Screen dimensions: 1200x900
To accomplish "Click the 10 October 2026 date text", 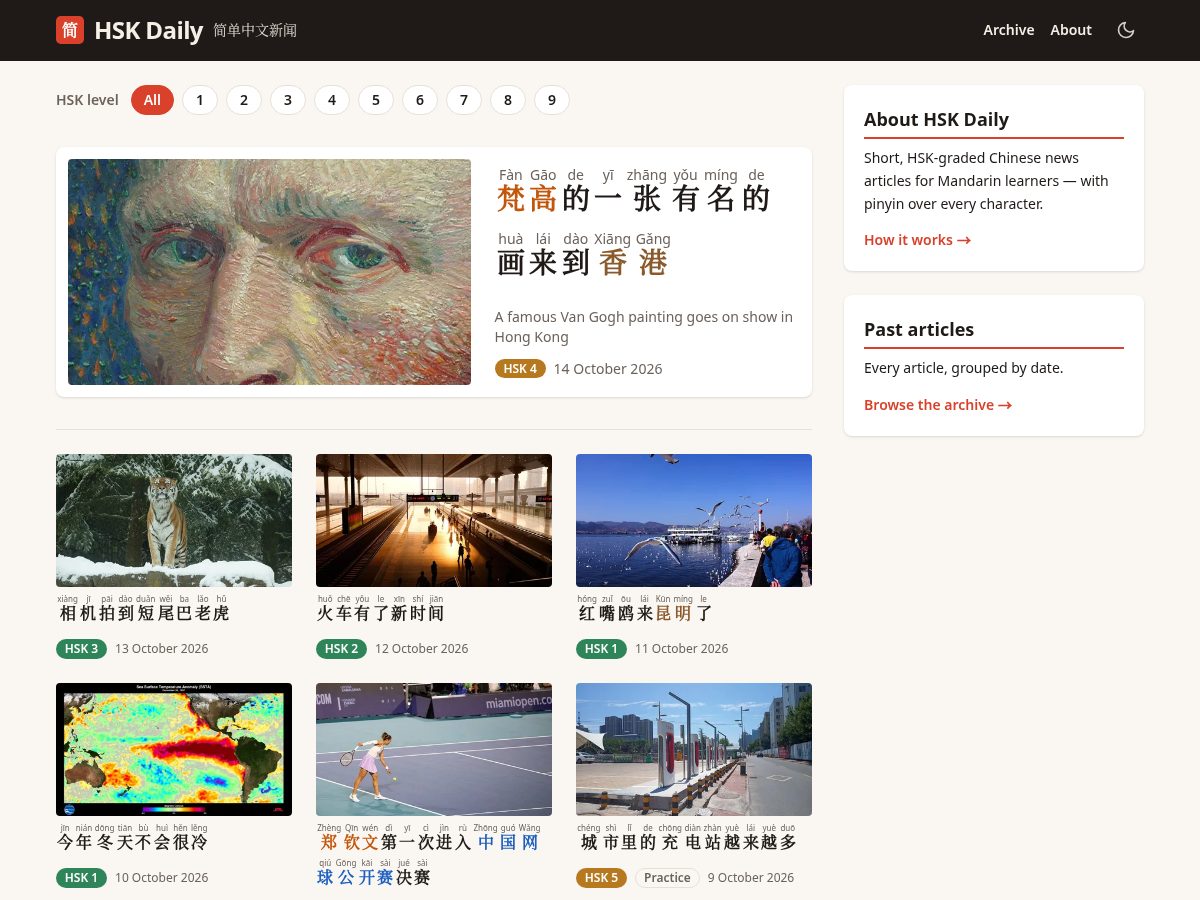I will pos(162,878).
